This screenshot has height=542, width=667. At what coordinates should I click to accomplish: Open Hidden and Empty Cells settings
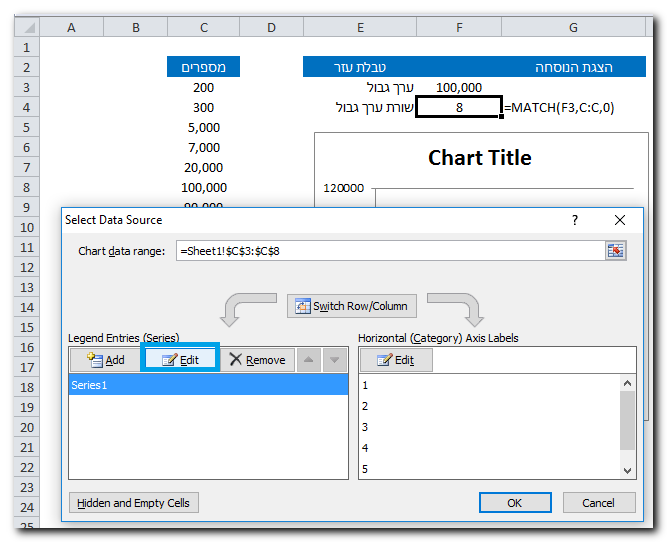134,503
